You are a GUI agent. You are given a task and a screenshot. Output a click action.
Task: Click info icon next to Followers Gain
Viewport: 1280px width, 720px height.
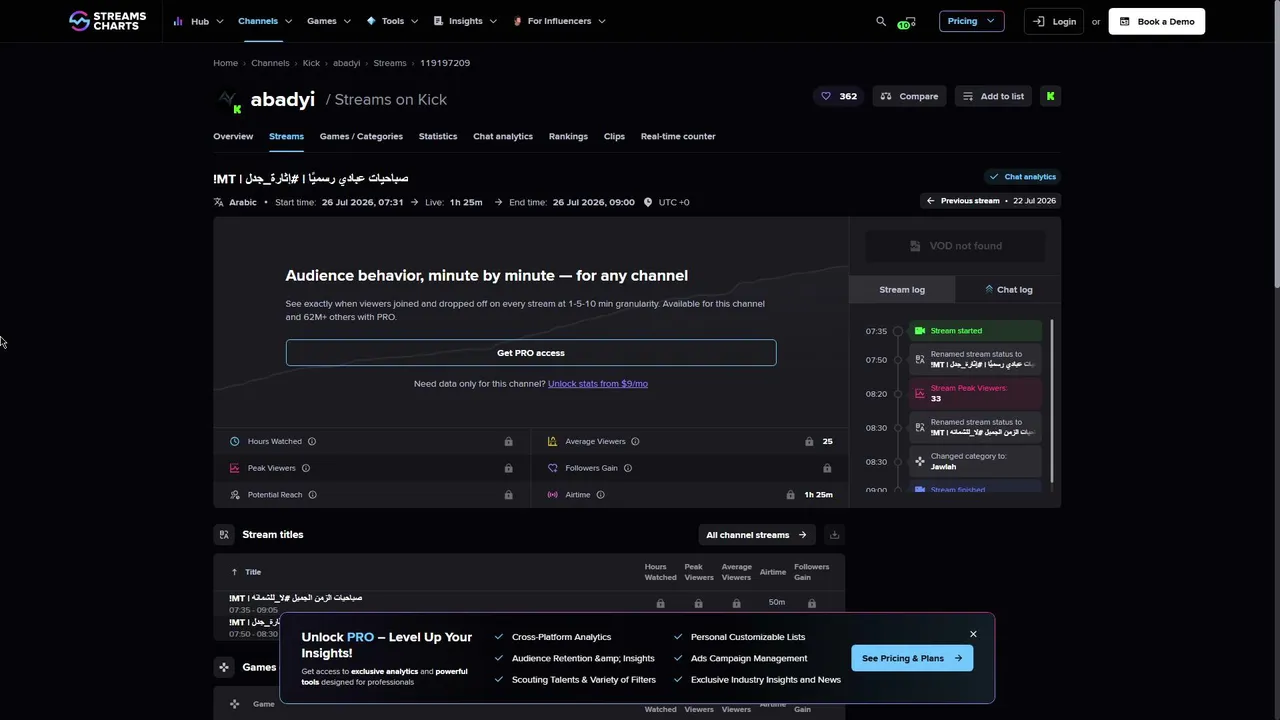[628, 468]
